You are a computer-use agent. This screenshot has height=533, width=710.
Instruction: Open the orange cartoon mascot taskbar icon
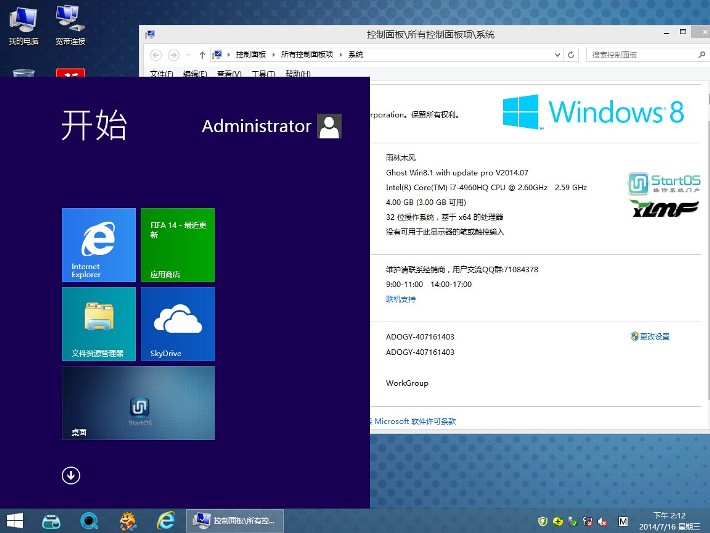(x=128, y=521)
